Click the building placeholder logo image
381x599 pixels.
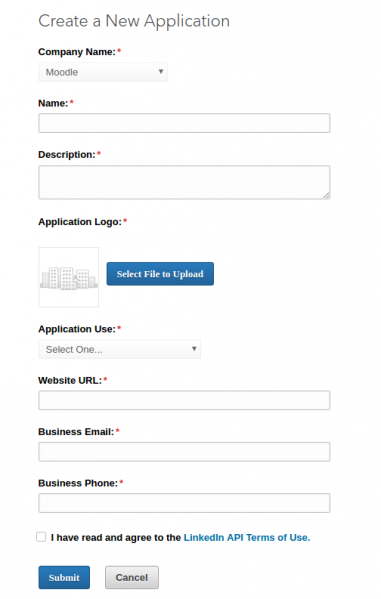69,277
